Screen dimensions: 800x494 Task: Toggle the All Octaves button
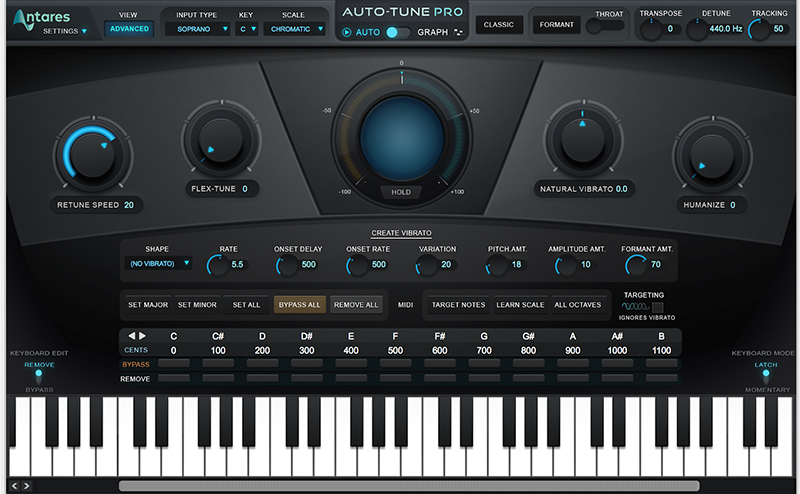coord(578,305)
